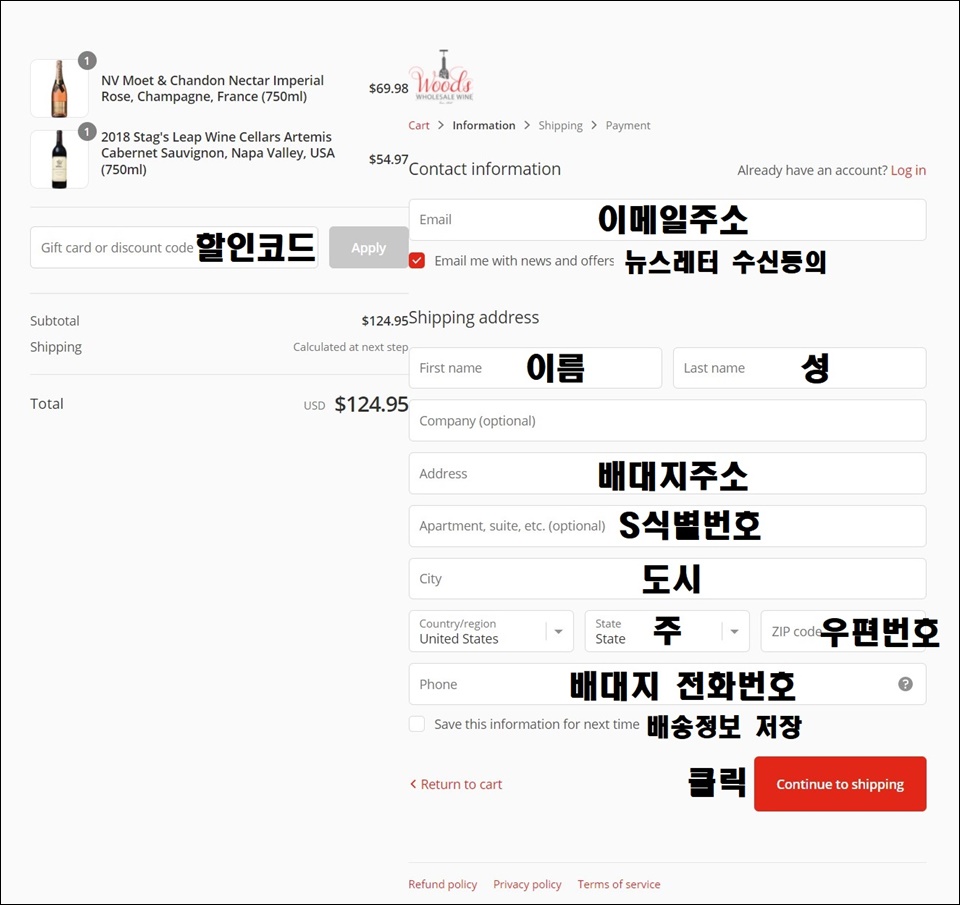Click 'Calculated at next step' shipping text

[x=350, y=347]
